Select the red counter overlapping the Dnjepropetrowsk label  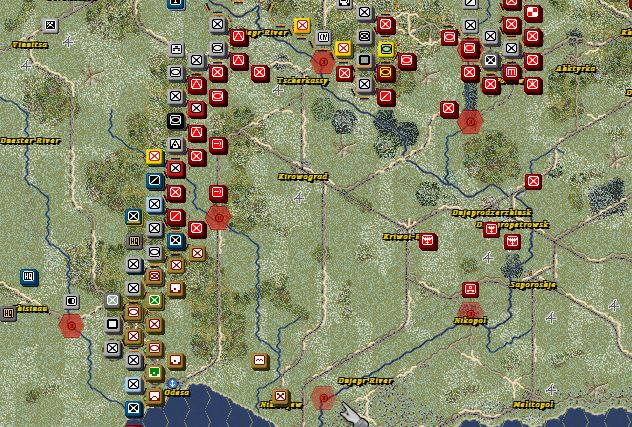pyautogui.click(x=491, y=229)
